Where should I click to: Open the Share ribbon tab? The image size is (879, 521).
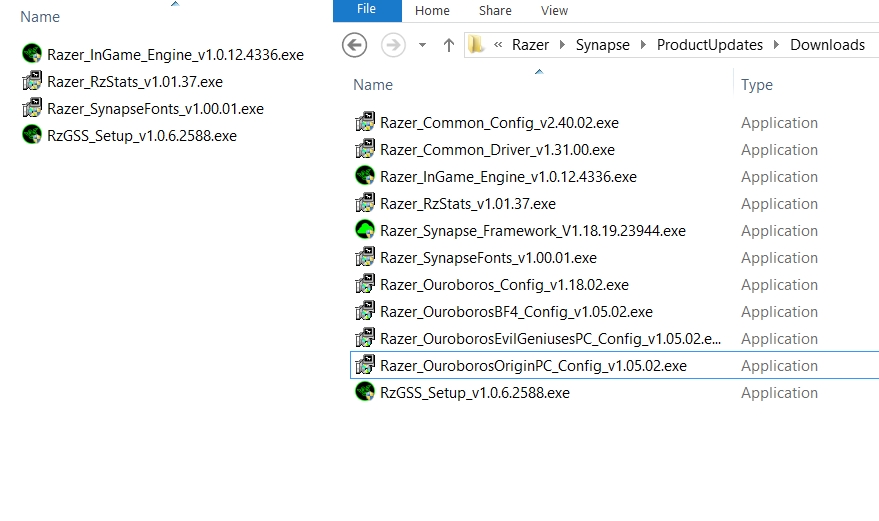(495, 11)
